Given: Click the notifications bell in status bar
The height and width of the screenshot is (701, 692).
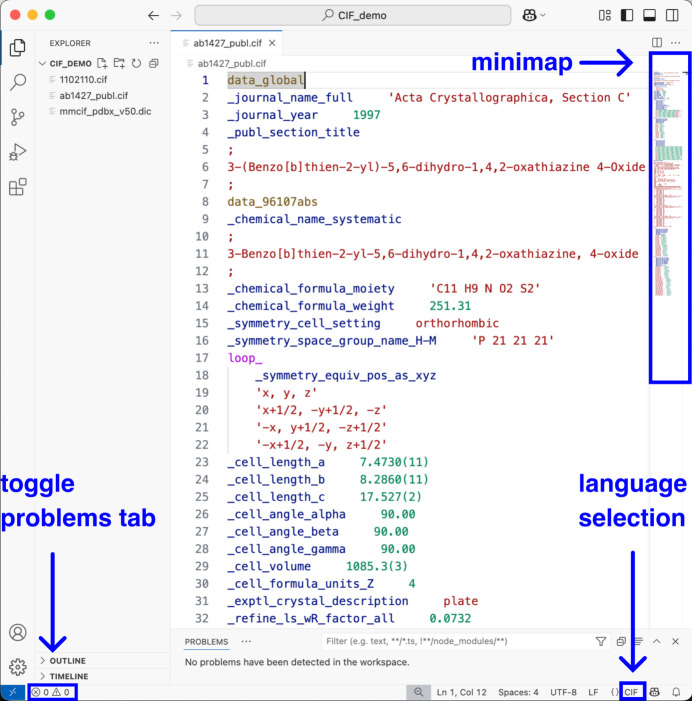Looking at the screenshot, I should pos(676,692).
